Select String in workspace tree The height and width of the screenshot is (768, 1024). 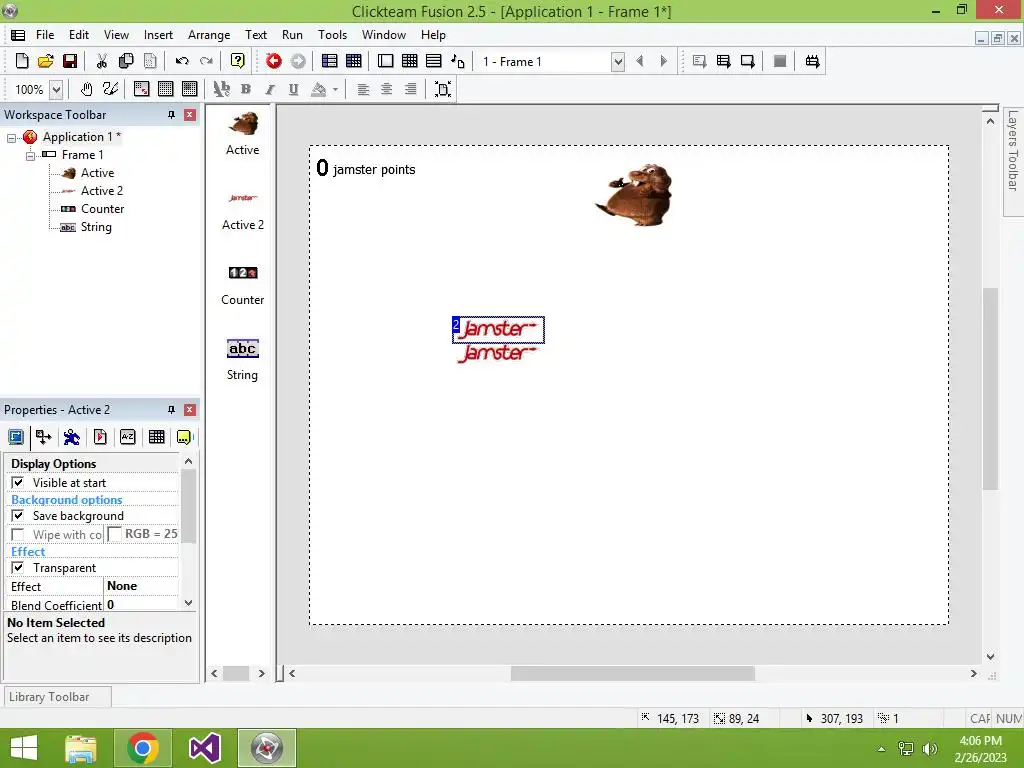(96, 227)
